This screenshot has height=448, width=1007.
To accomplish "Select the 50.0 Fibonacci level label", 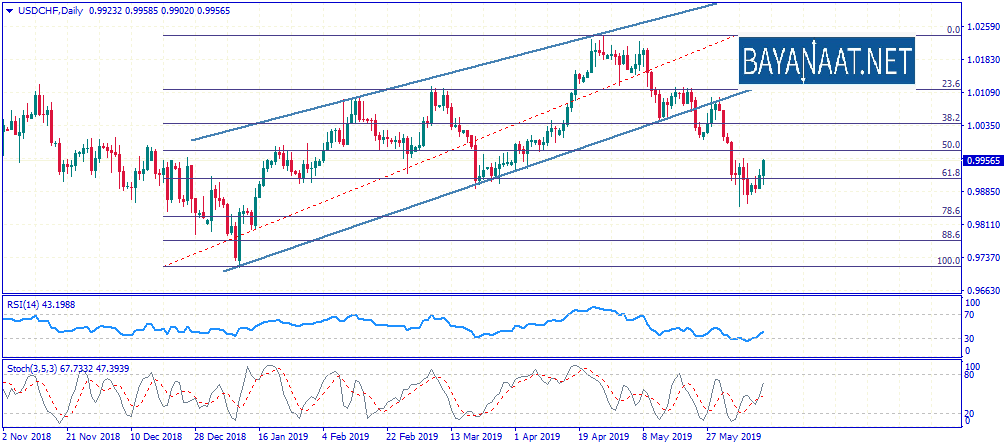I will pos(951,145).
